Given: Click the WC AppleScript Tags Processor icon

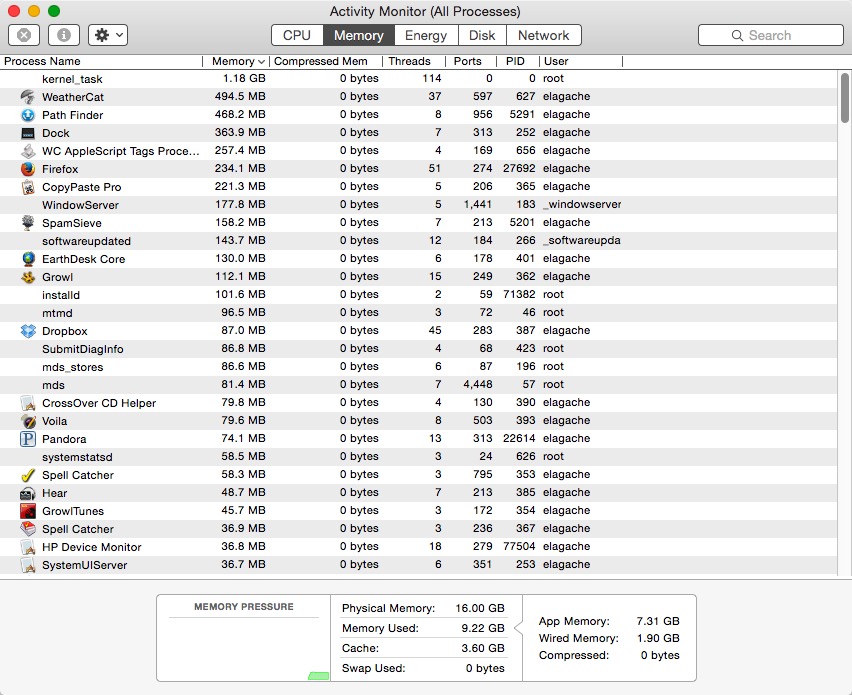Looking at the screenshot, I should (x=28, y=151).
